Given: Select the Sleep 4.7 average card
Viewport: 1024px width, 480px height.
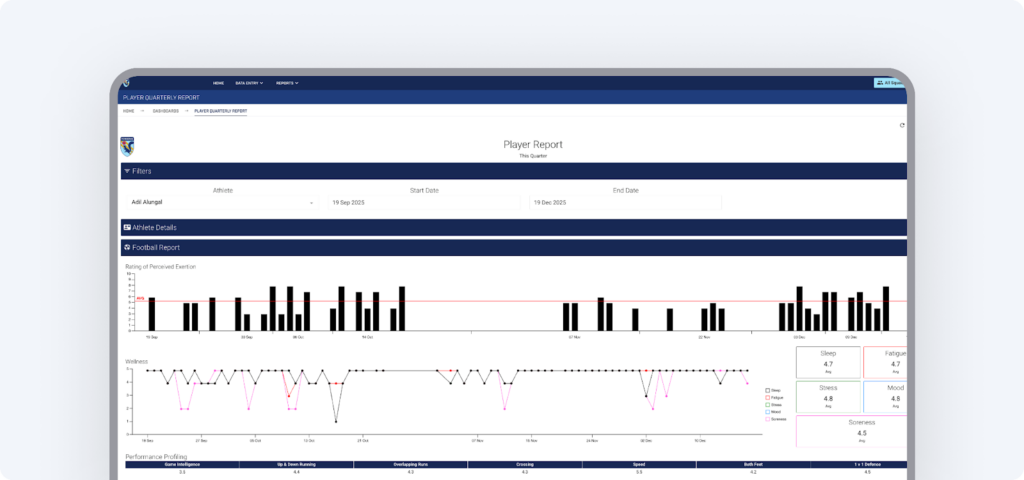Looking at the screenshot, I should click(828, 362).
